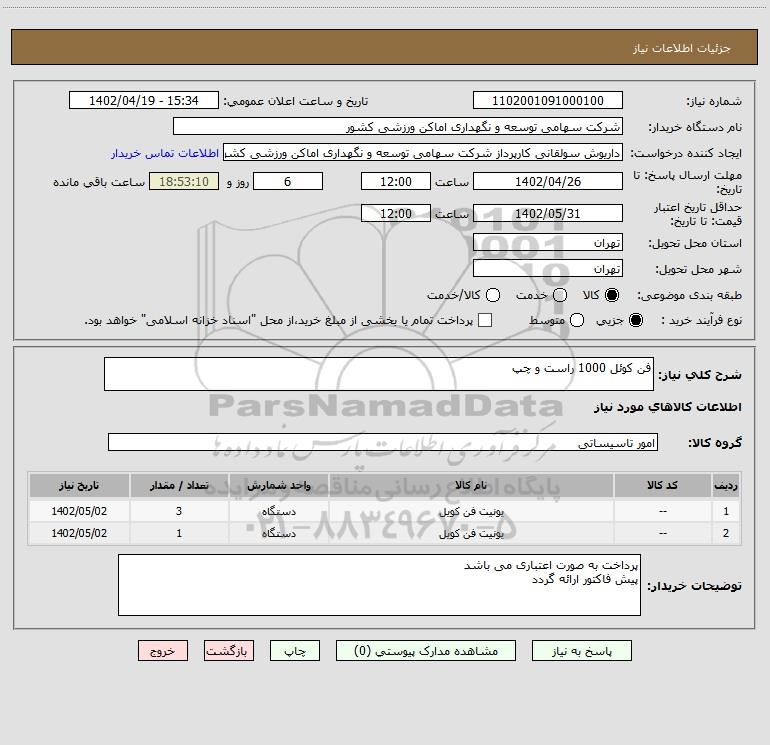Image resolution: width=770 pixels, height=745 pixels.
Task: Click the بازگشت back button
Action: [x=229, y=651]
